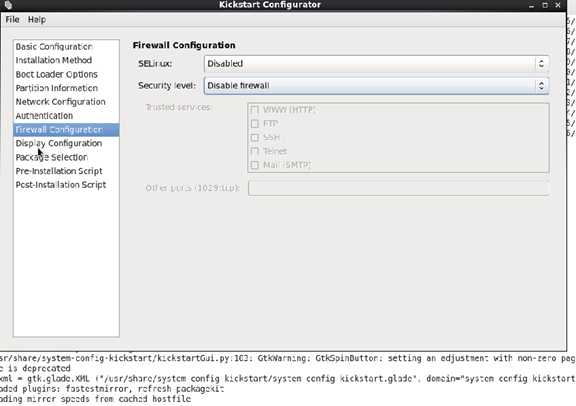The height and width of the screenshot is (406, 576).
Task: Go to Package Selection section
Action: coord(66,157)
